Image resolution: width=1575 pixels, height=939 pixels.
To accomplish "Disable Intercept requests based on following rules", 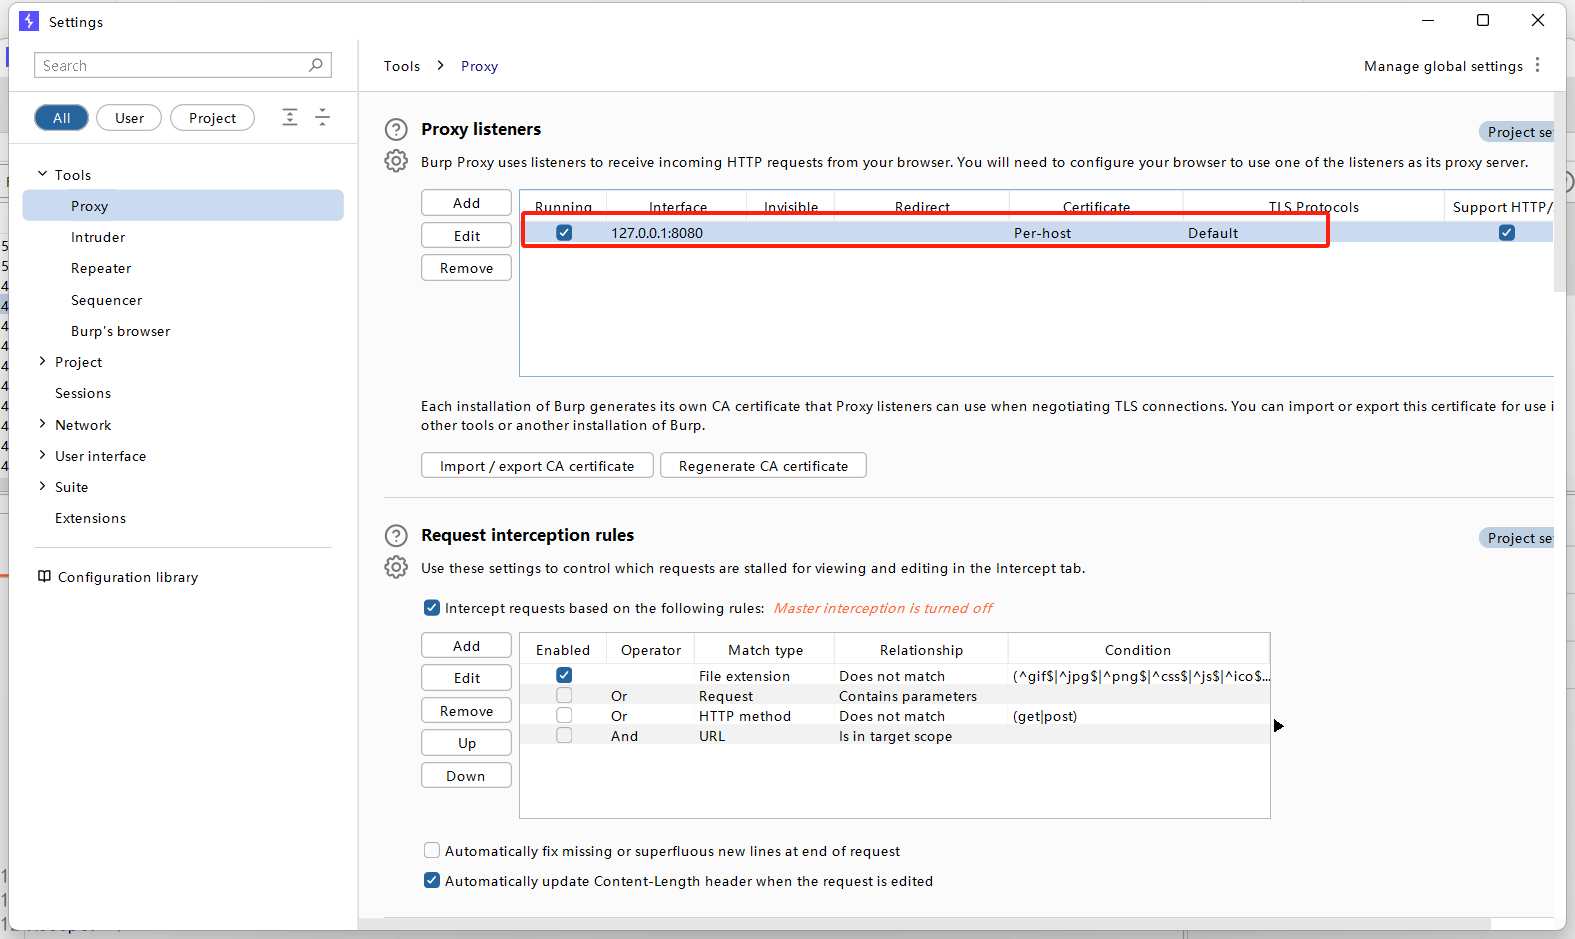I will pyautogui.click(x=432, y=608).
